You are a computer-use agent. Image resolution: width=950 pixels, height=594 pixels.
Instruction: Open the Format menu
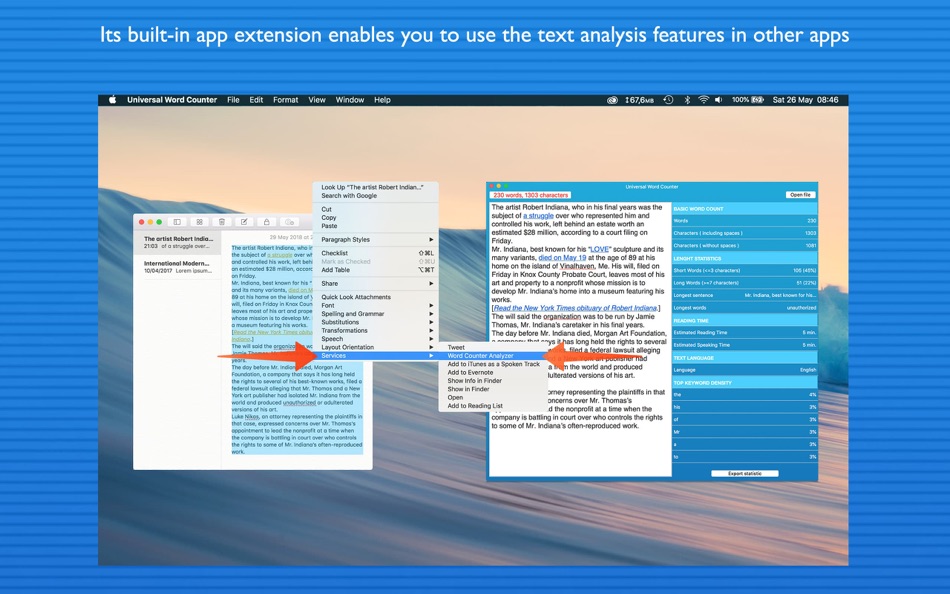click(x=285, y=100)
